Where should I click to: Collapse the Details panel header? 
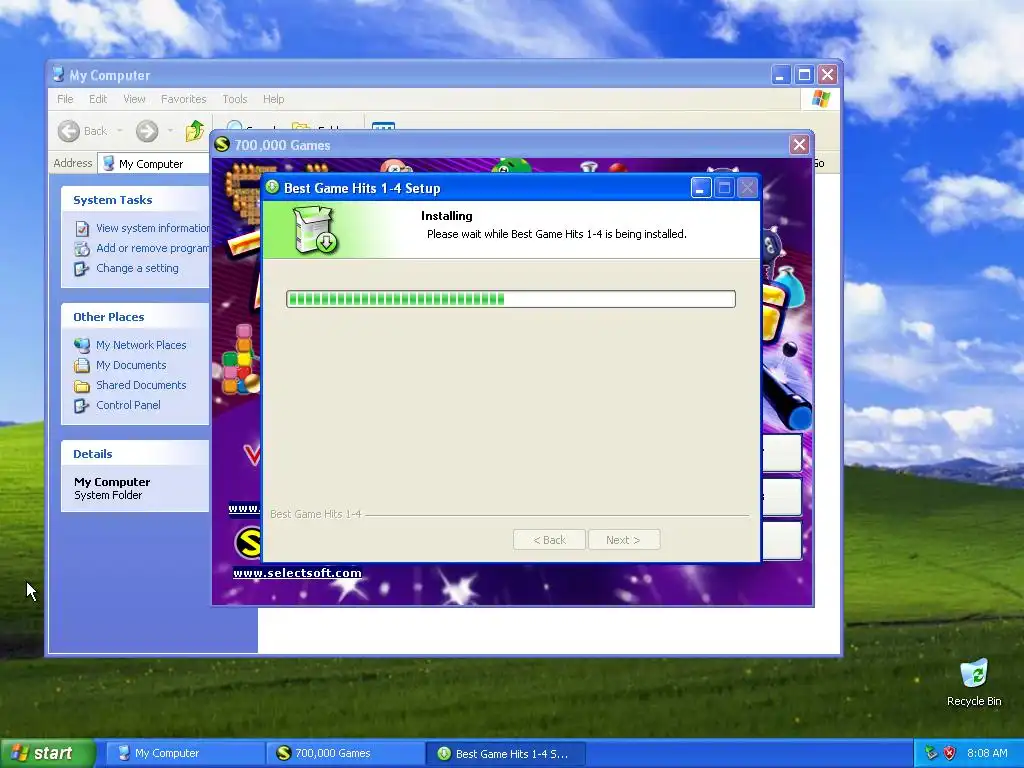pos(135,454)
